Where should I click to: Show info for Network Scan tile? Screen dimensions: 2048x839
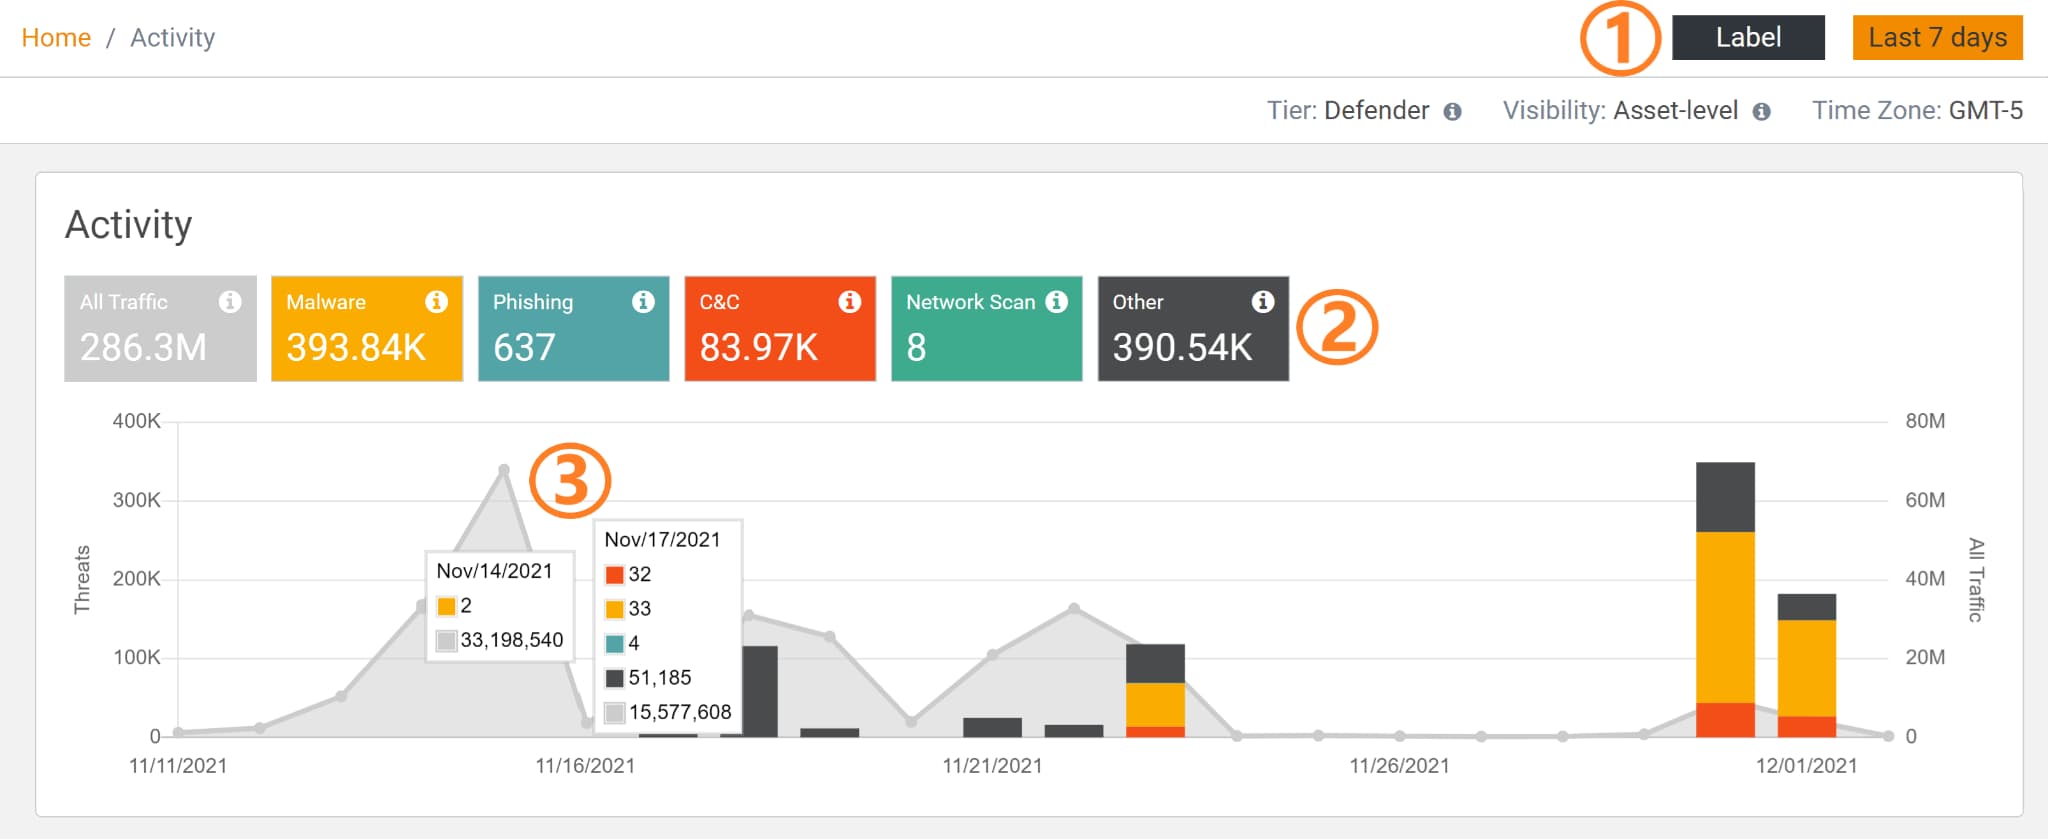click(x=1057, y=301)
